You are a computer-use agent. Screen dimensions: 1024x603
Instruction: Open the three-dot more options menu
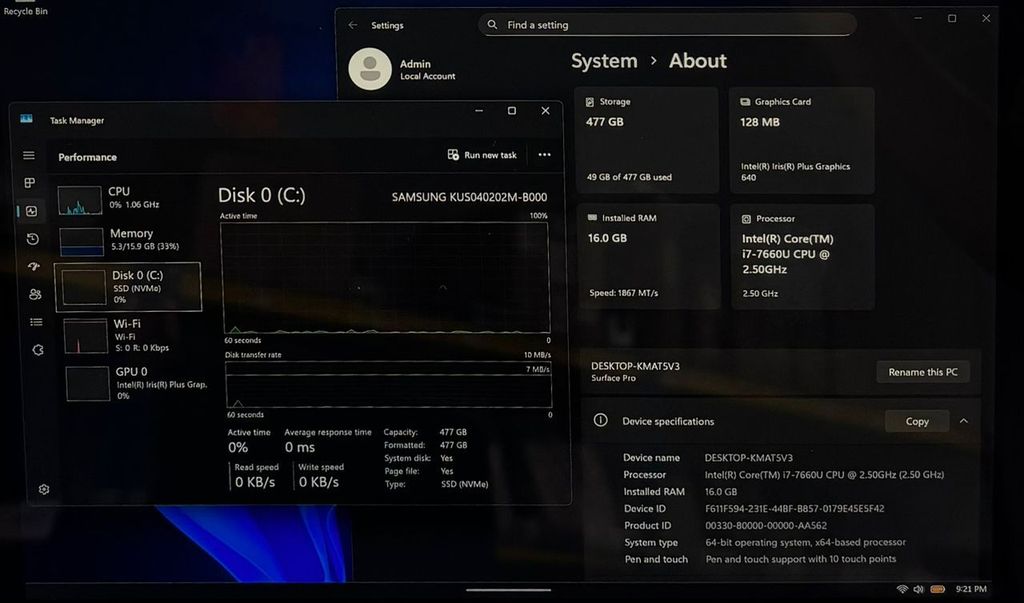coord(544,155)
